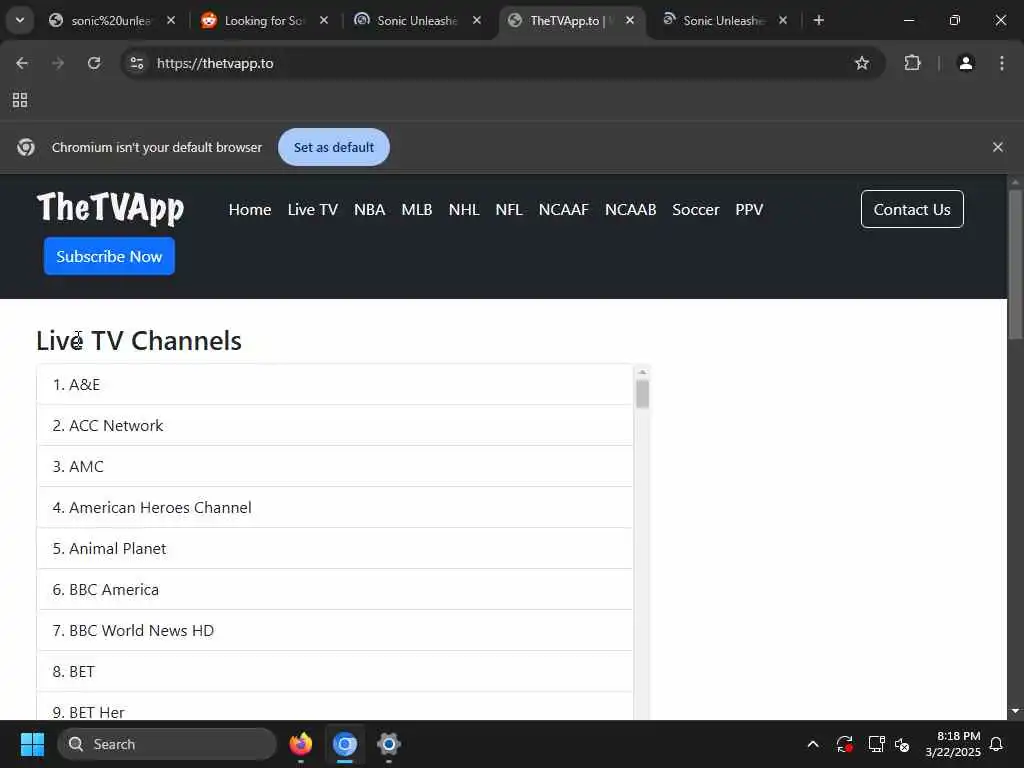Open the BET Her channel
Screen dimensions: 1024x768
(335, 708)
